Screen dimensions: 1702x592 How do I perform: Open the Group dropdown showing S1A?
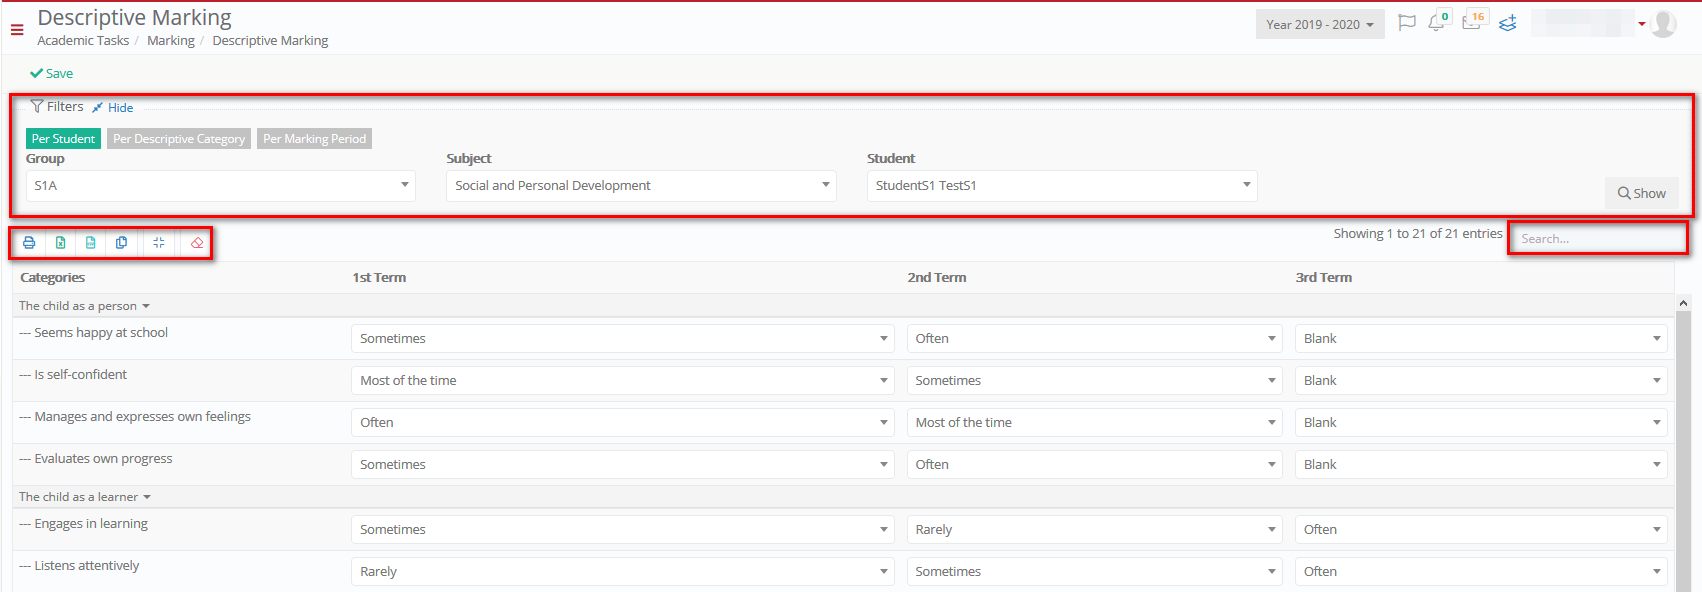tap(221, 186)
